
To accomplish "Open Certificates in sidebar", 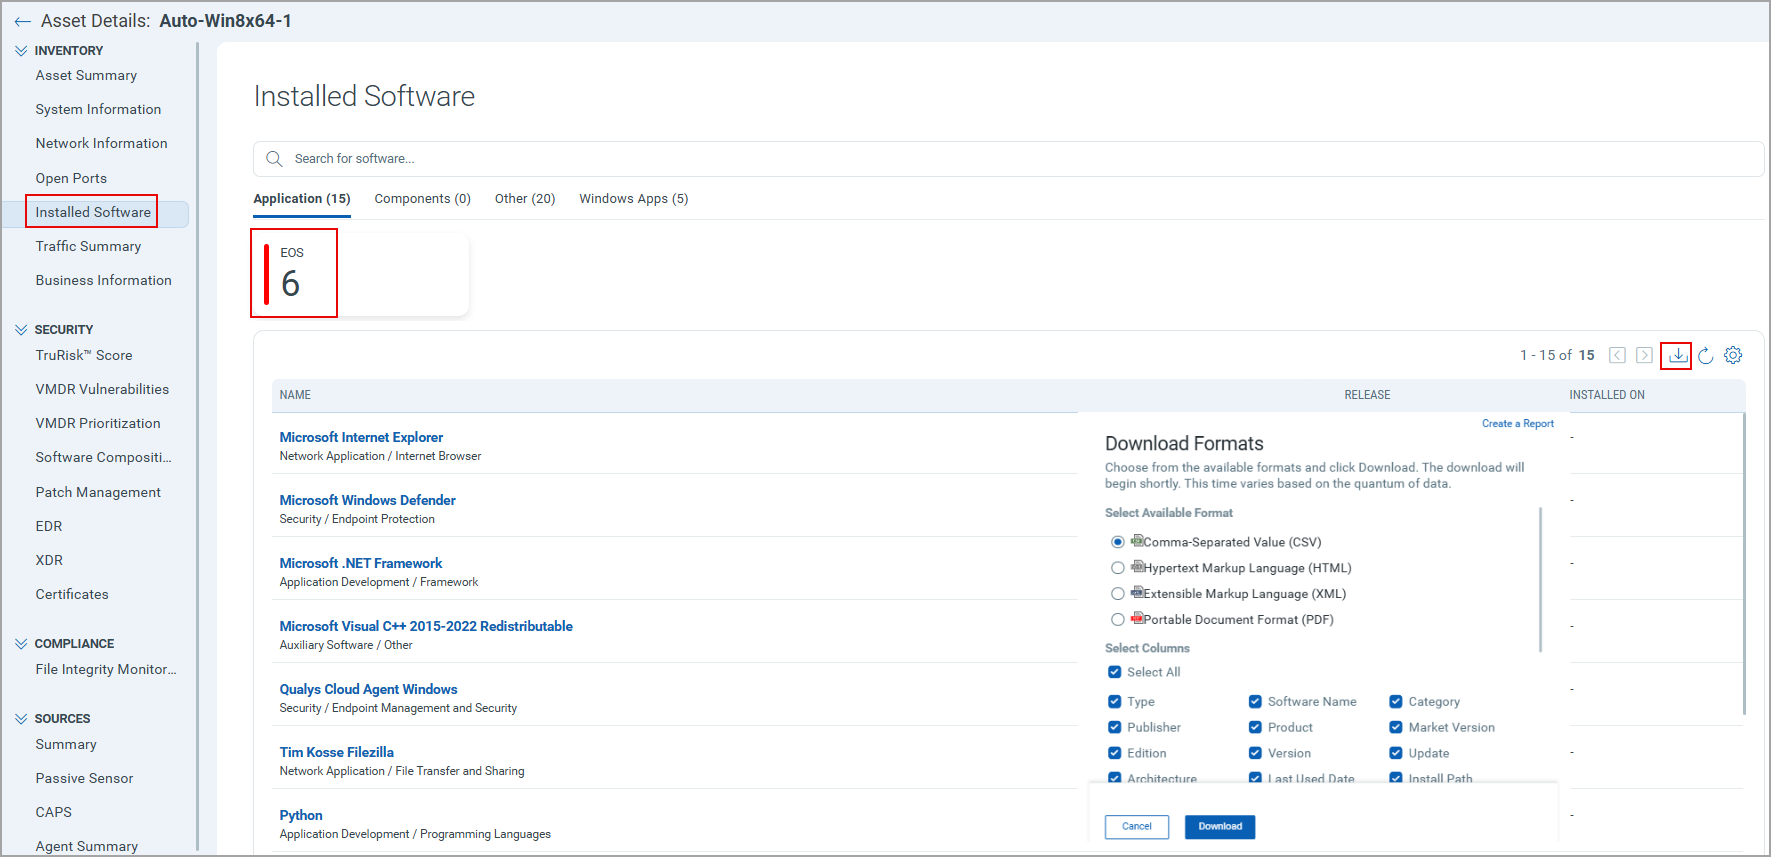I will (72, 595).
